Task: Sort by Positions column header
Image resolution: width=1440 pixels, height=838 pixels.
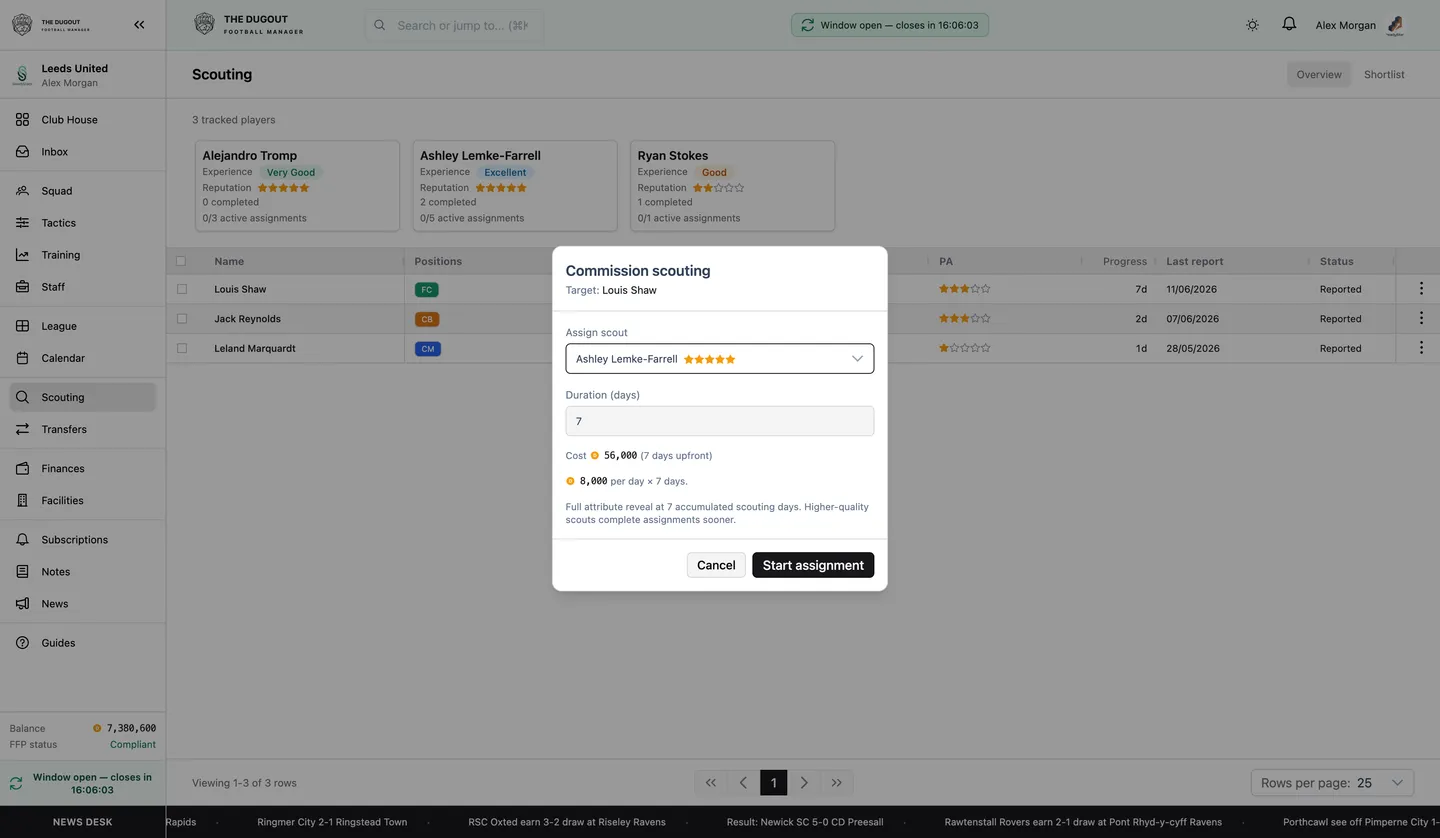Action: click(438, 261)
